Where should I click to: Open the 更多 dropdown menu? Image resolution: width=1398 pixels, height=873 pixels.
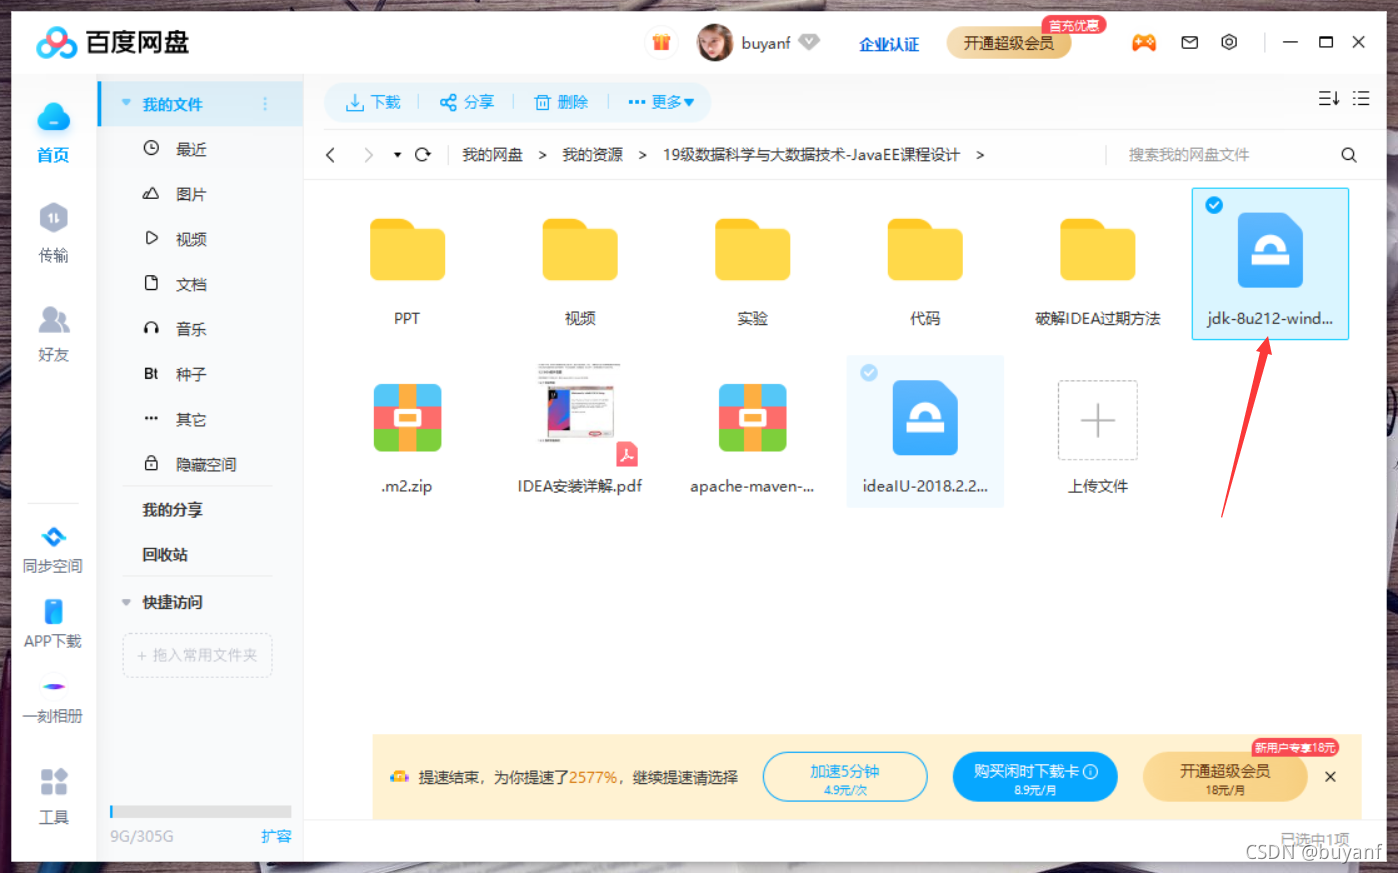coord(661,102)
